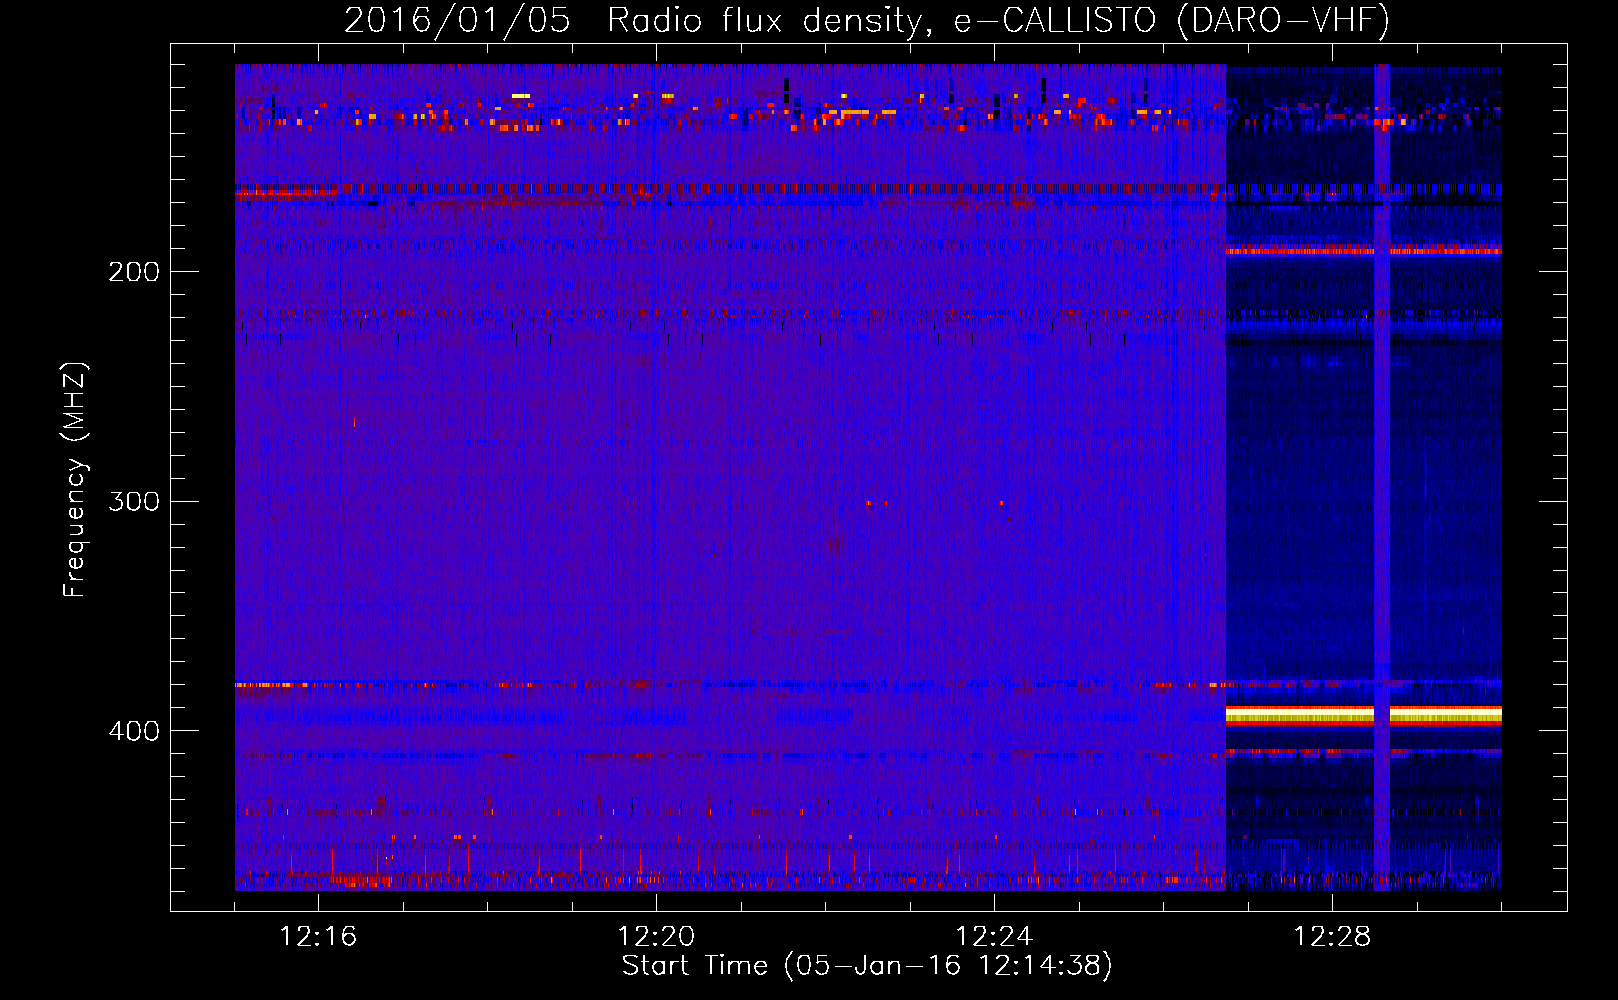Click the 12:24 time tick label
The width and height of the screenshot is (1618, 1000).
point(994,937)
